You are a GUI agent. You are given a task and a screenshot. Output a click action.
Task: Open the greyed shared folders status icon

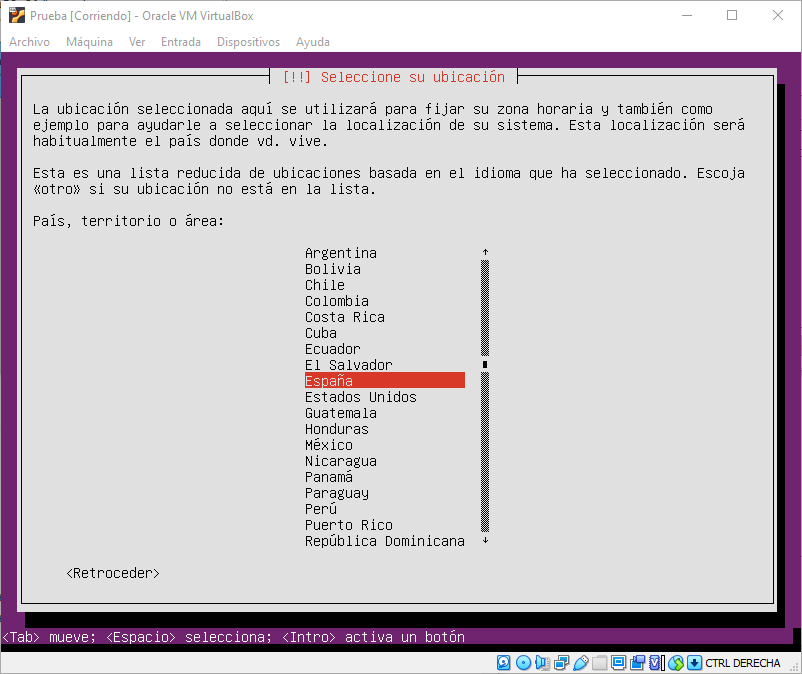click(599, 663)
